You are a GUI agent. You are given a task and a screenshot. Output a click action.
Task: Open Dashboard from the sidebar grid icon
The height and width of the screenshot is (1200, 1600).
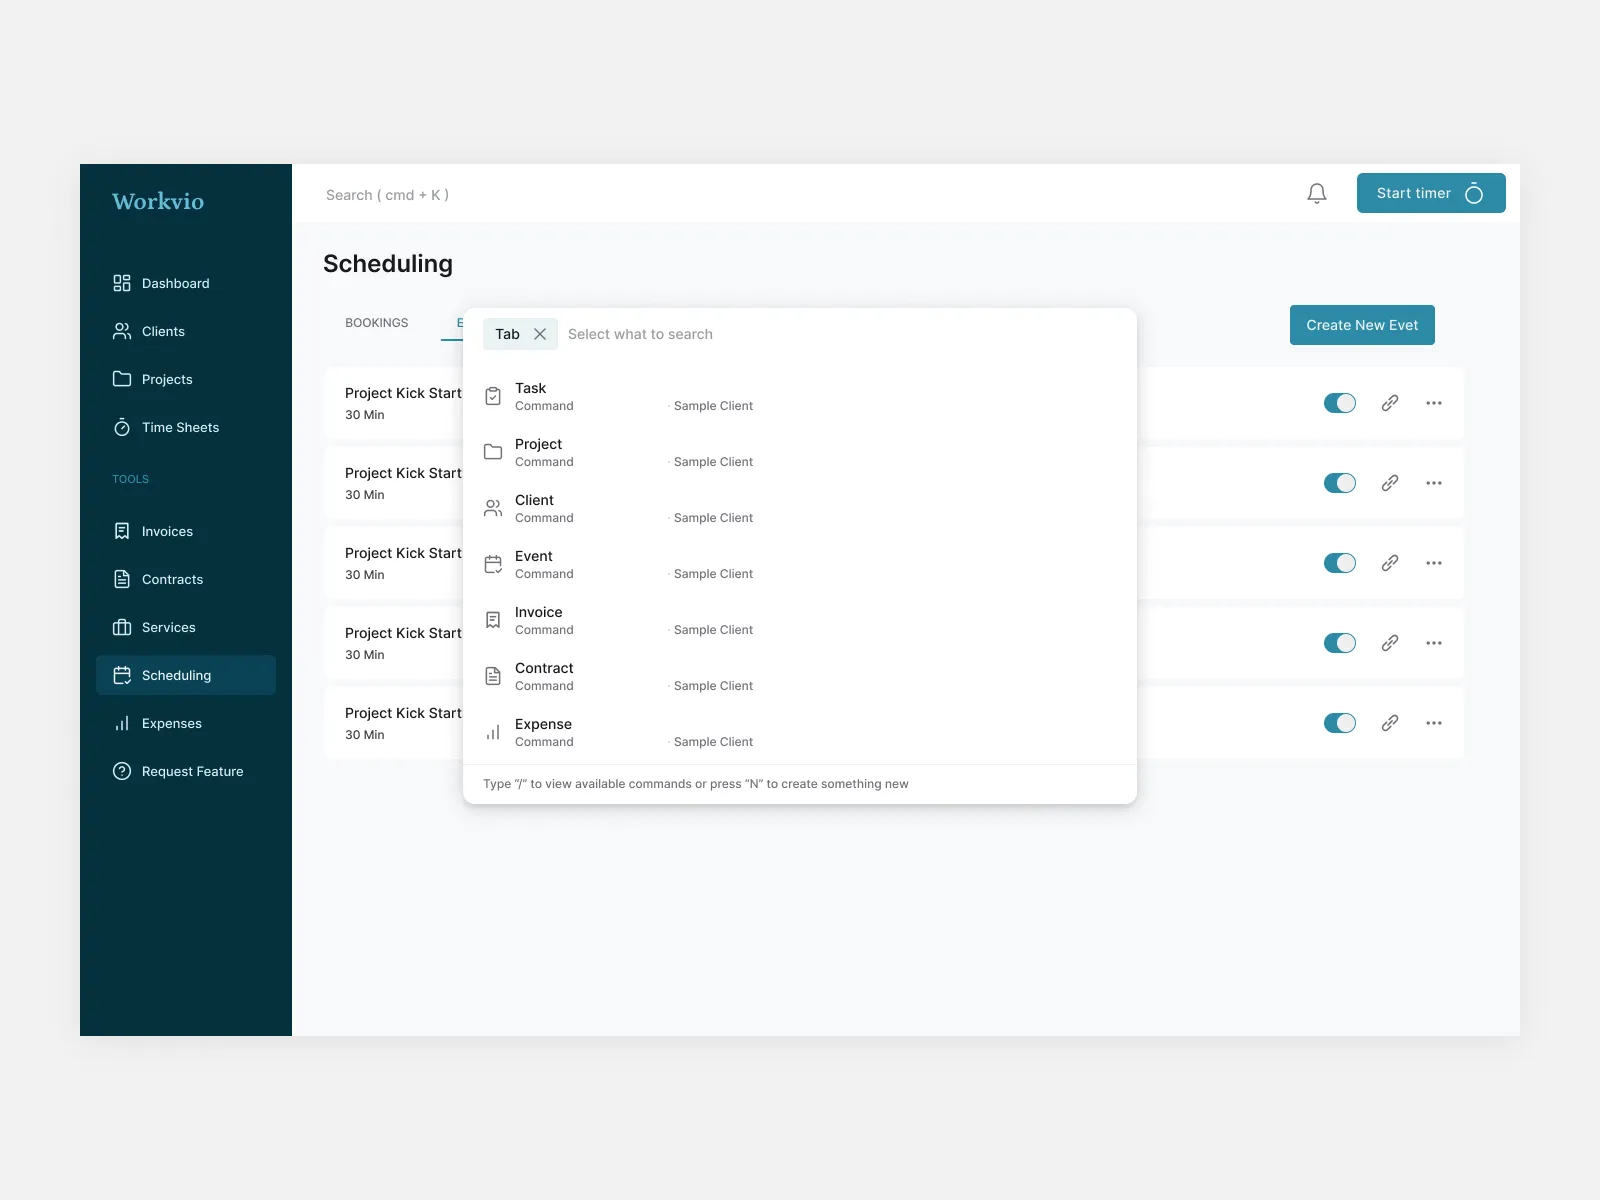click(122, 283)
